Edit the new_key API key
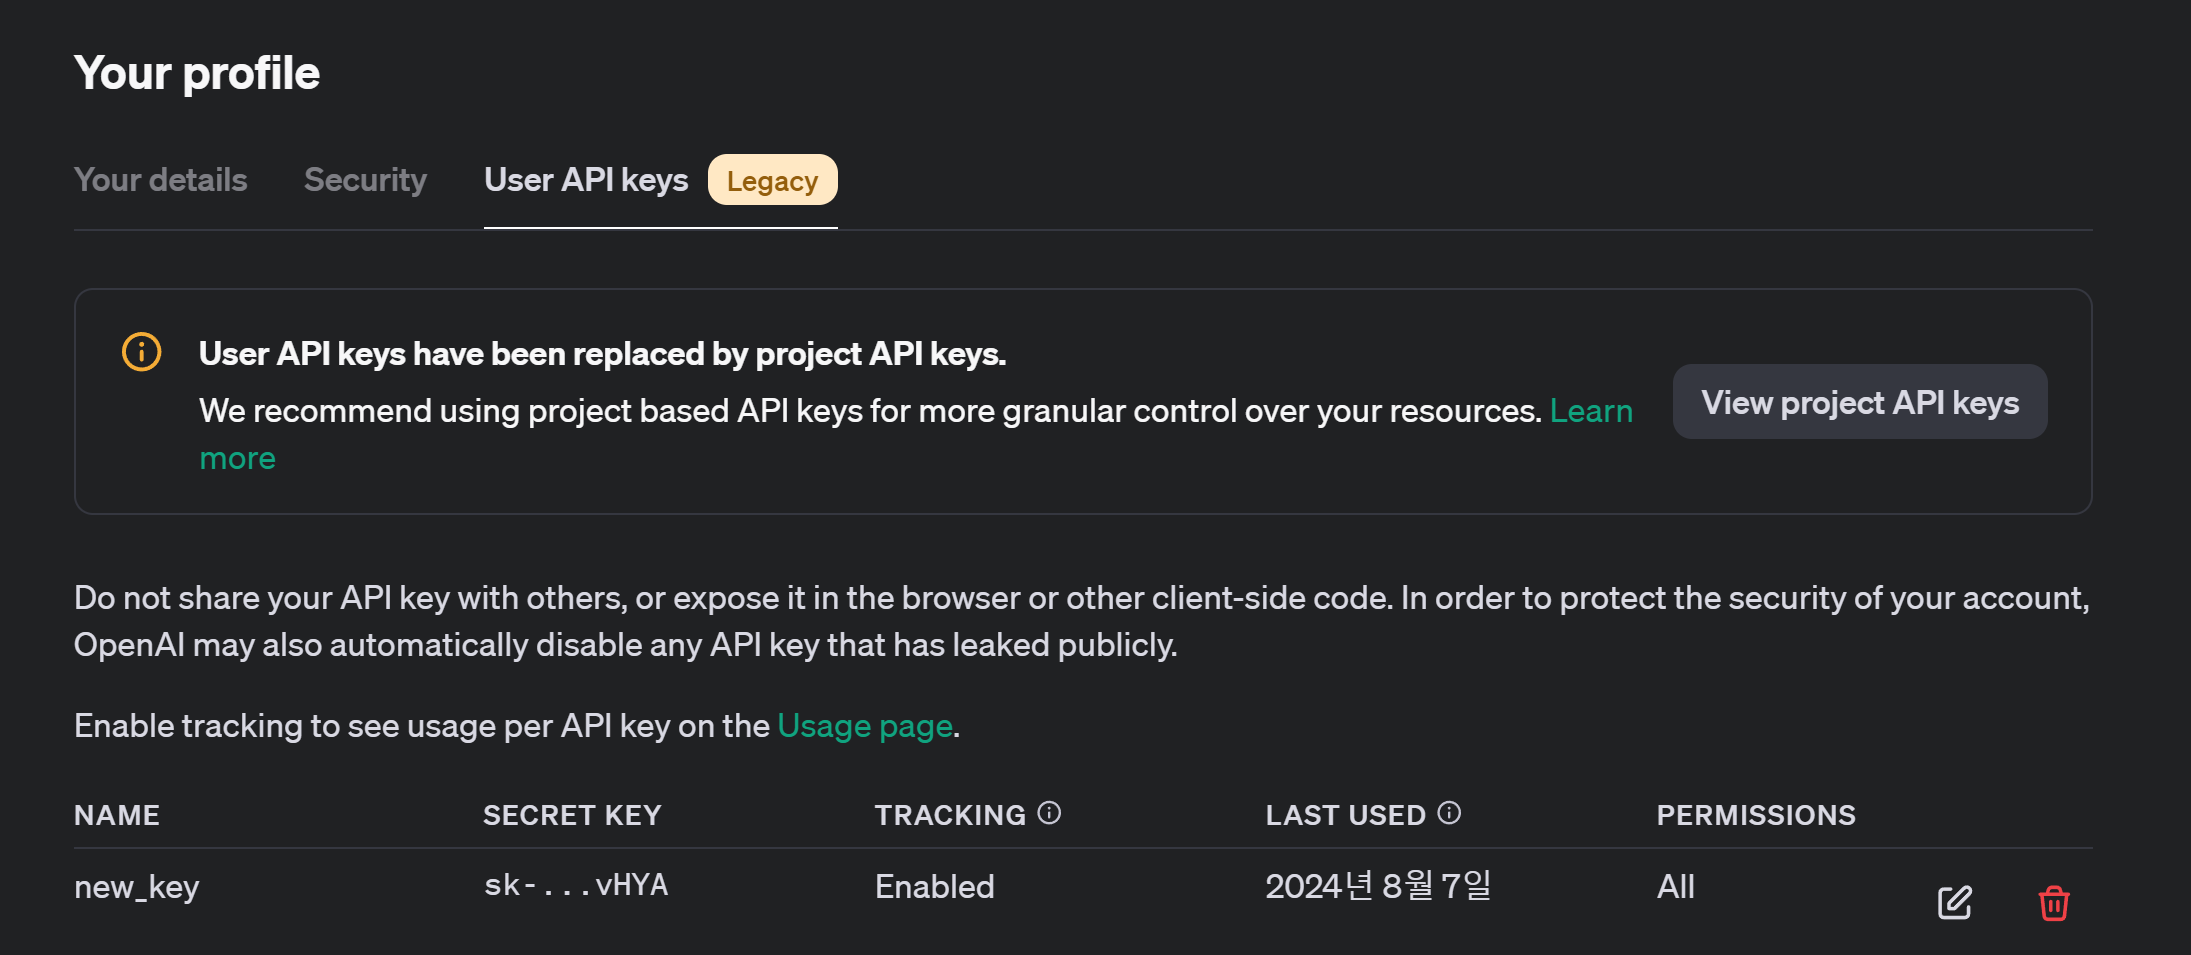 (1955, 903)
